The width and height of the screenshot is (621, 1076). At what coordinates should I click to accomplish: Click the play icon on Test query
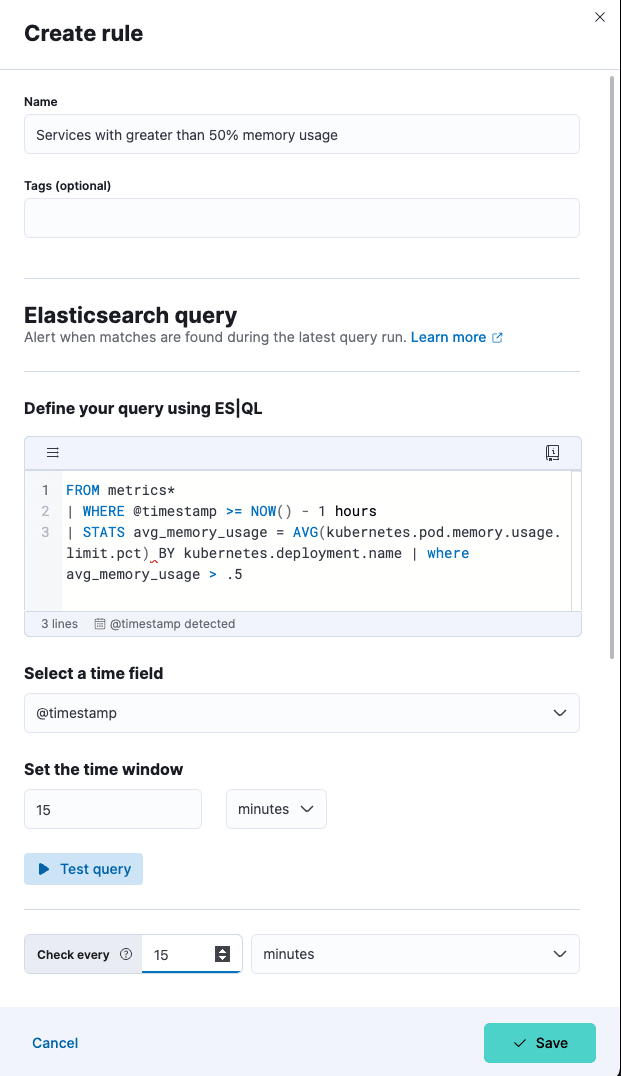click(x=44, y=869)
